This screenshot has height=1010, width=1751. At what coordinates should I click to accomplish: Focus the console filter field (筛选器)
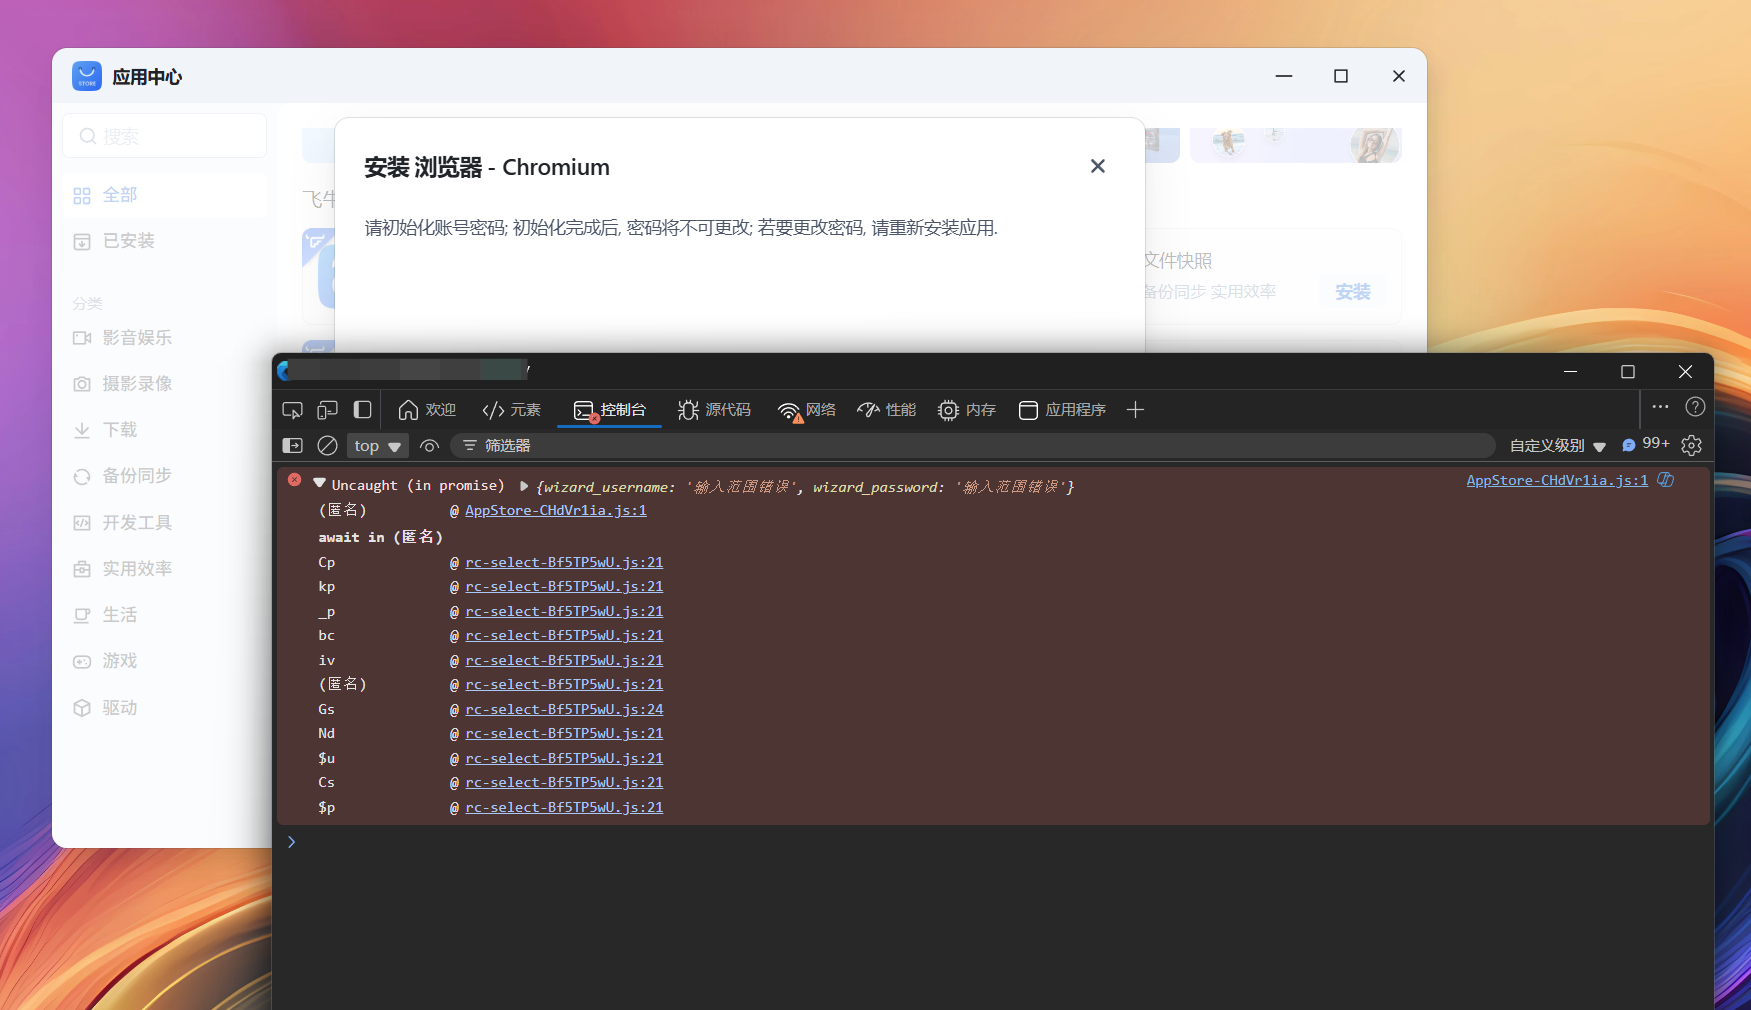point(973,446)
